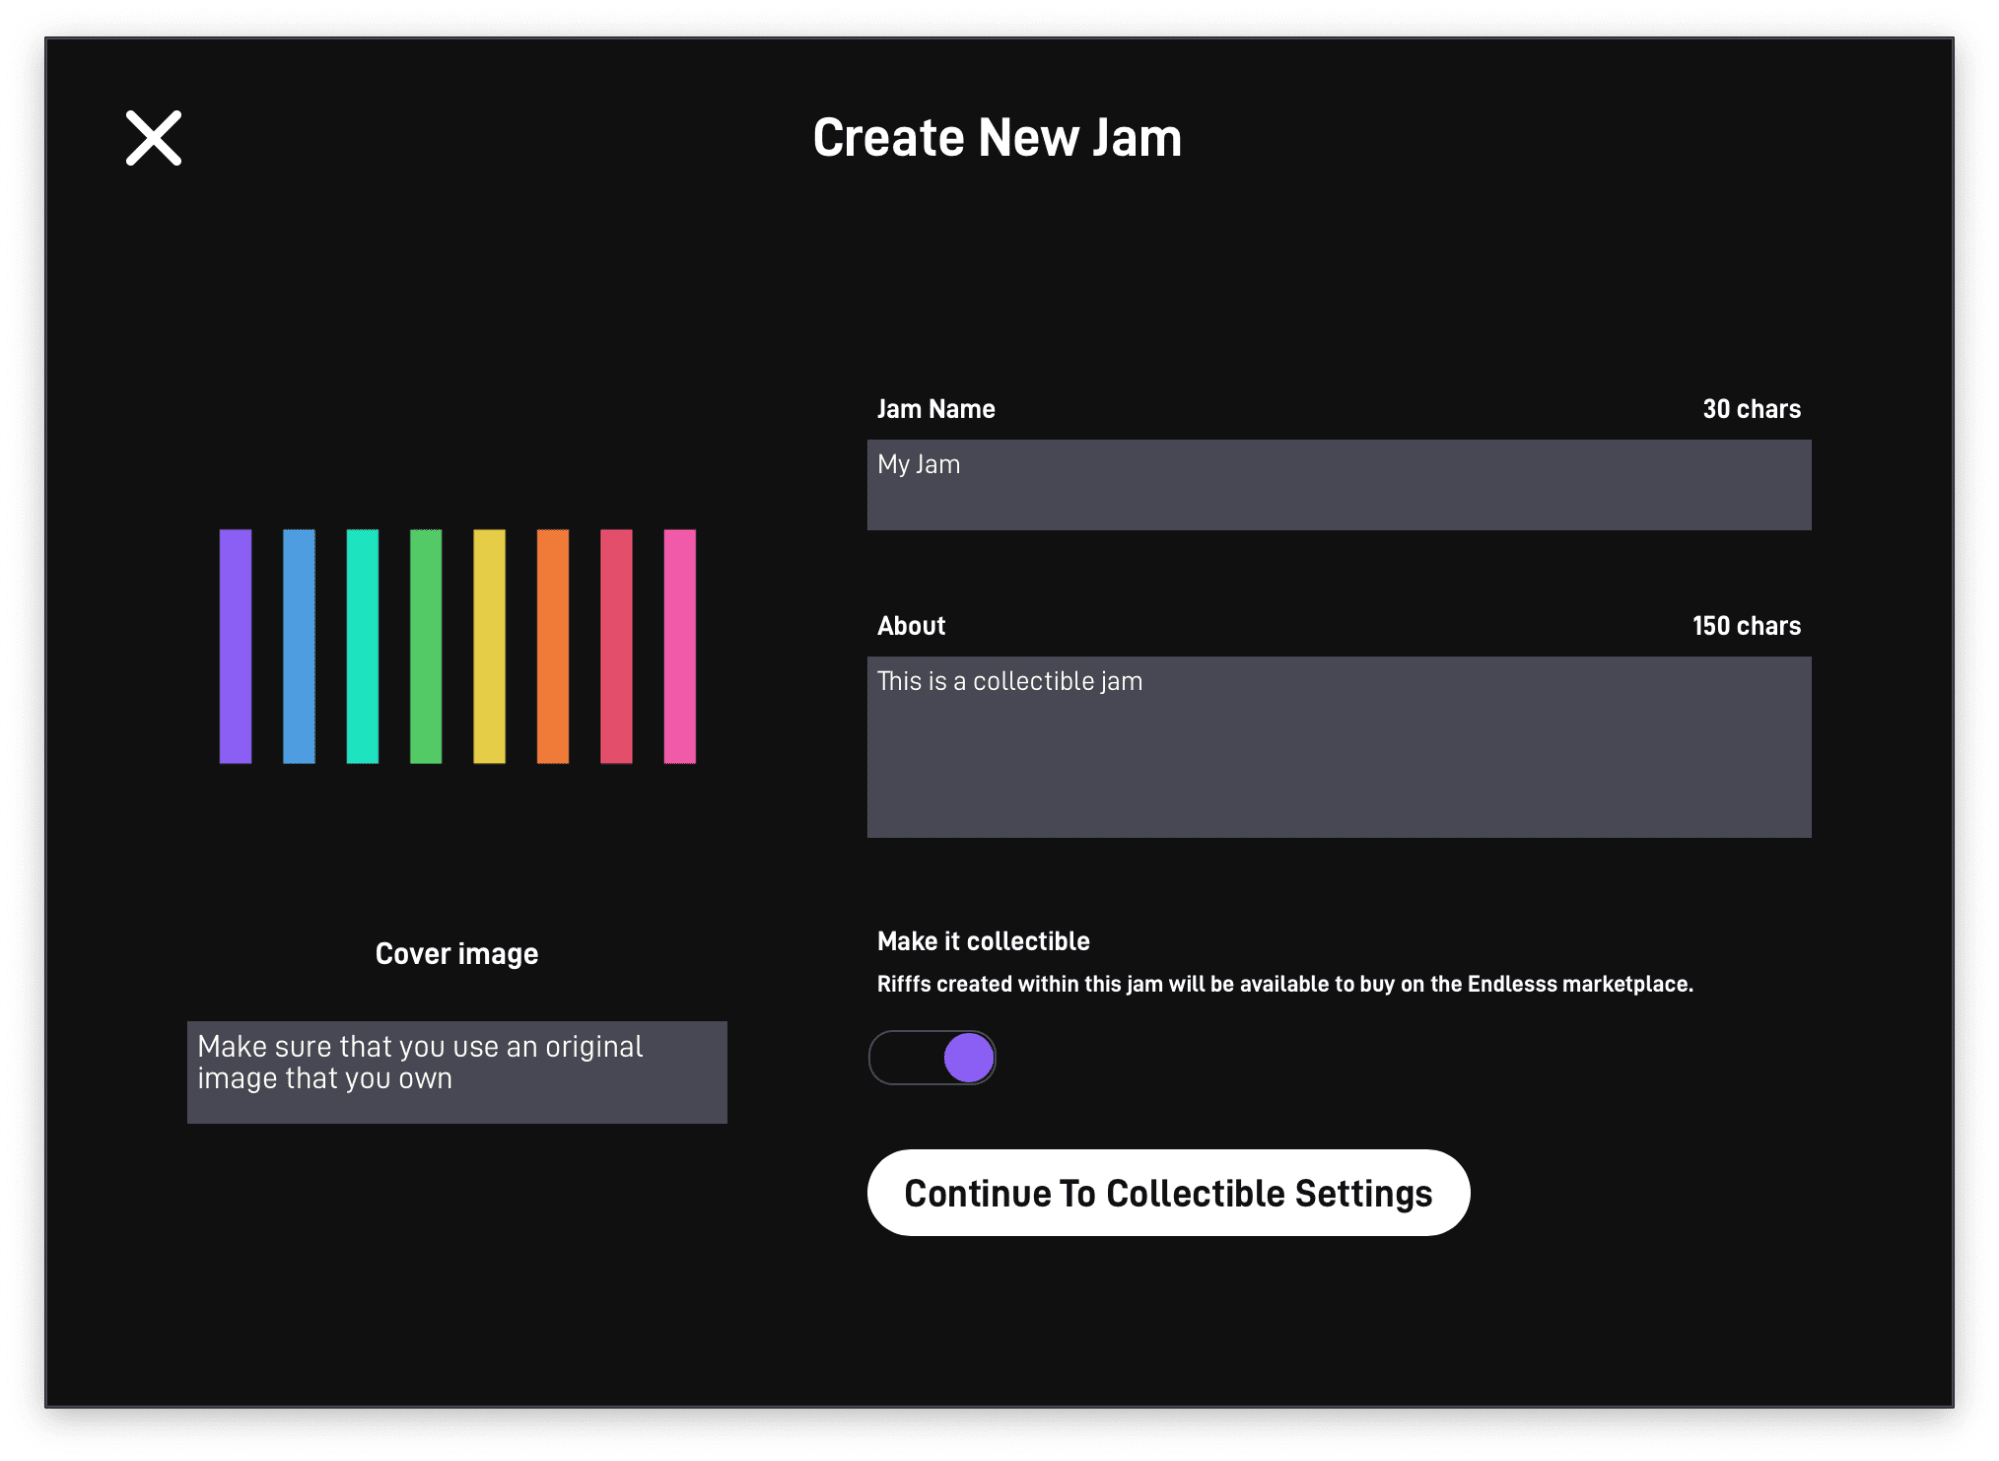Click the orange bar in cover image
Screen dimensions: 1999x1461
click(x=553, y=647)
